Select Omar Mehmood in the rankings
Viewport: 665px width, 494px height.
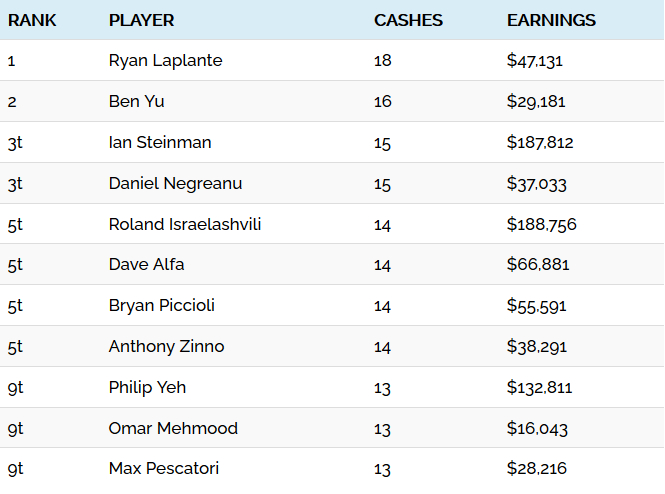point(173,428)
